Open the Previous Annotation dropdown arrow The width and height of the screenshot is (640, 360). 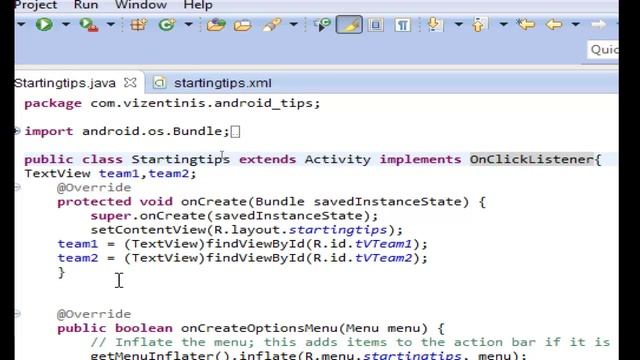503,24
